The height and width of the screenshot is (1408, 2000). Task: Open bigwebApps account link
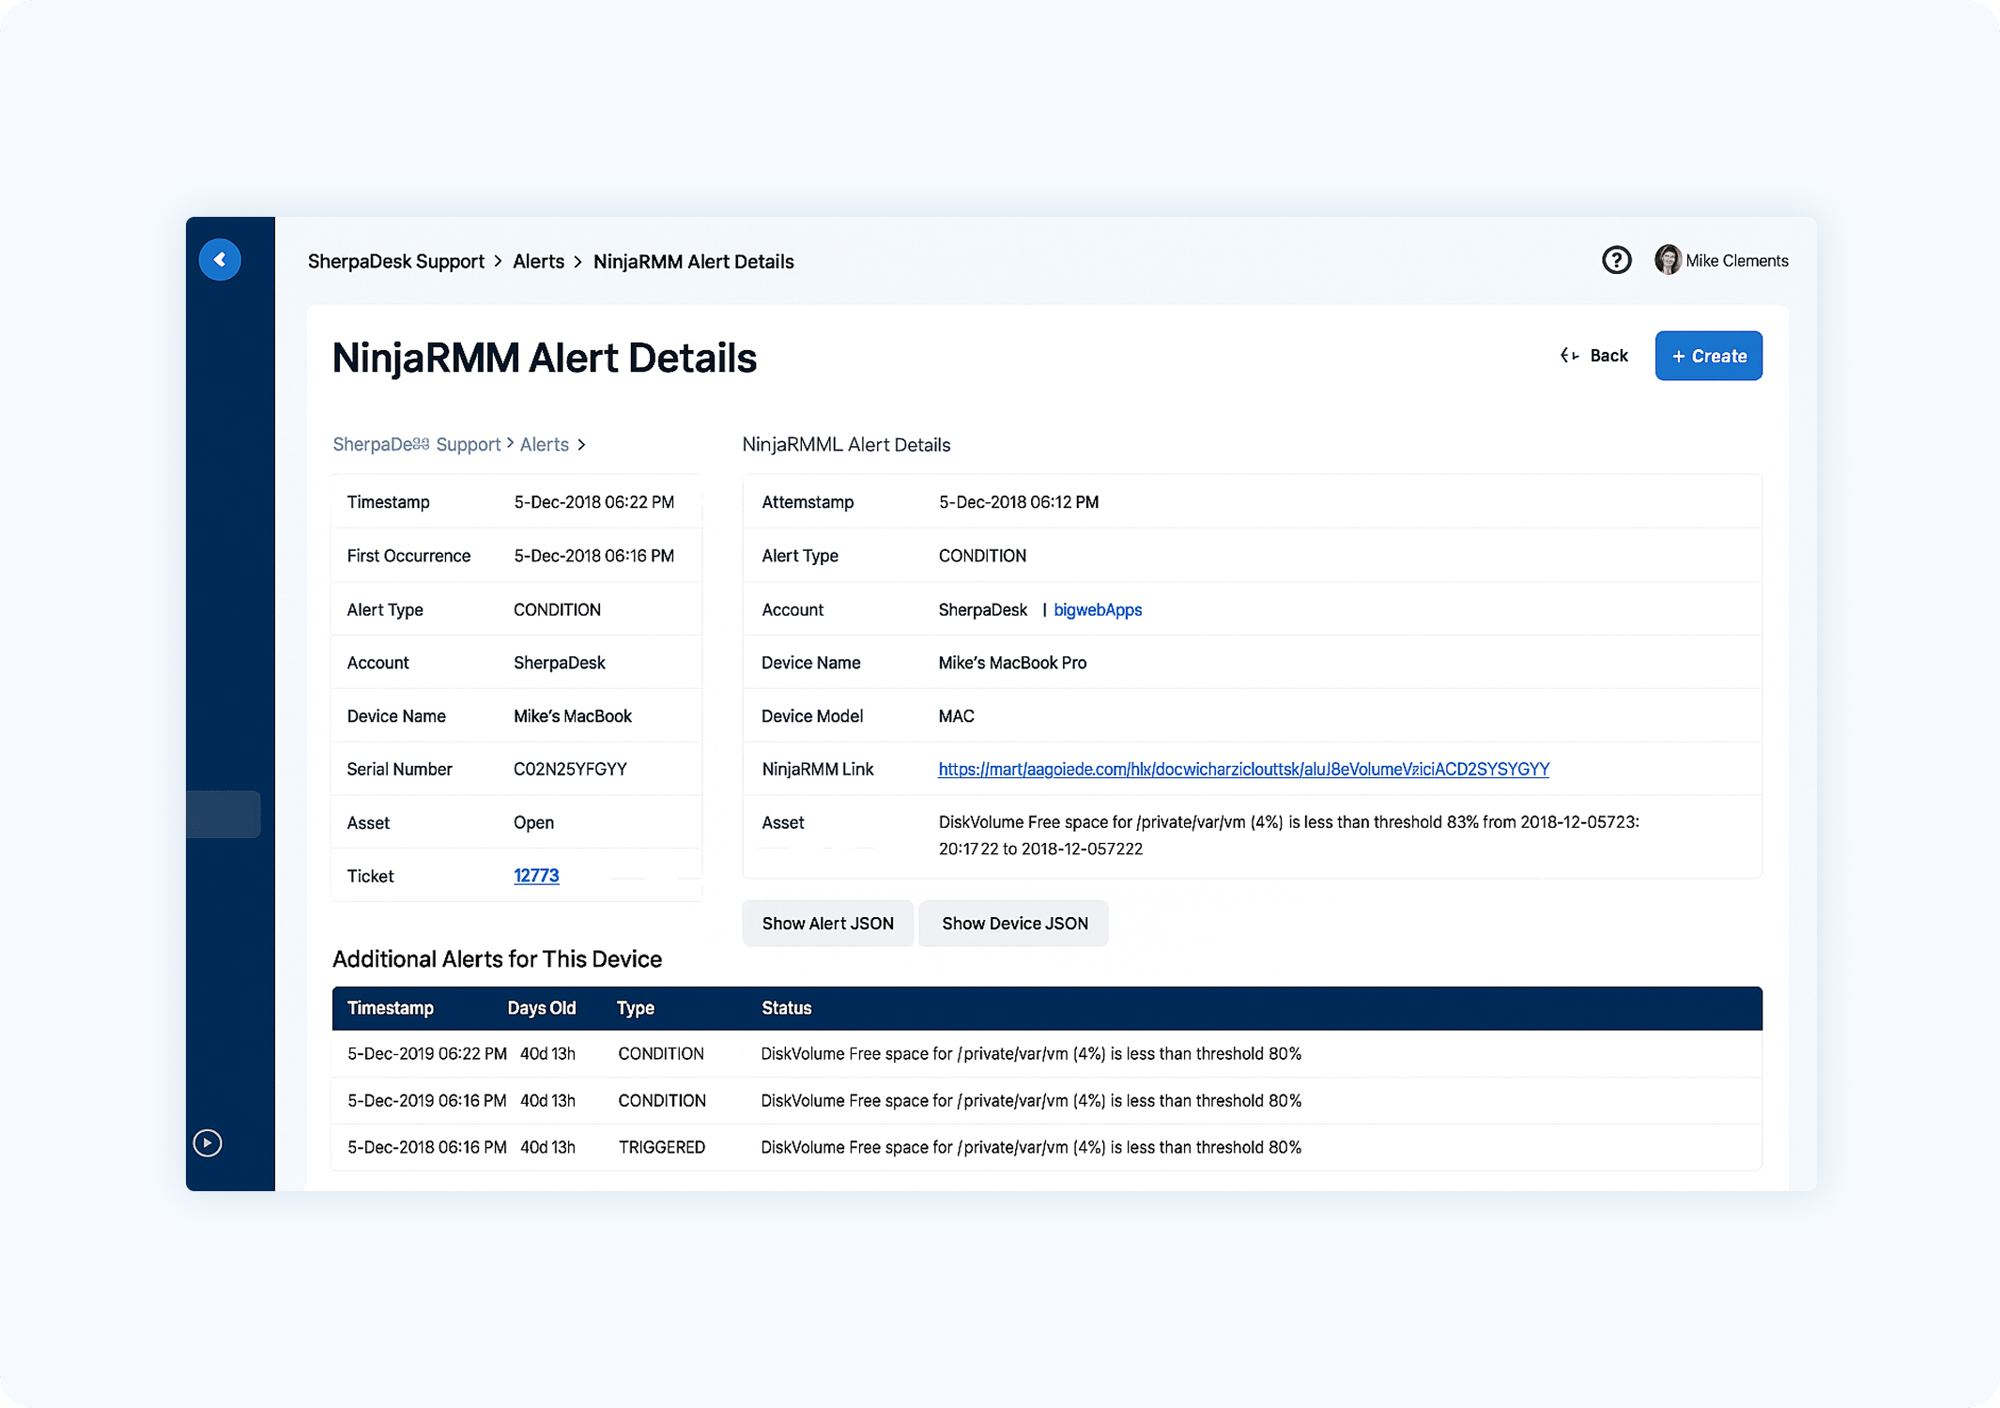click(x=1097, y=610)
